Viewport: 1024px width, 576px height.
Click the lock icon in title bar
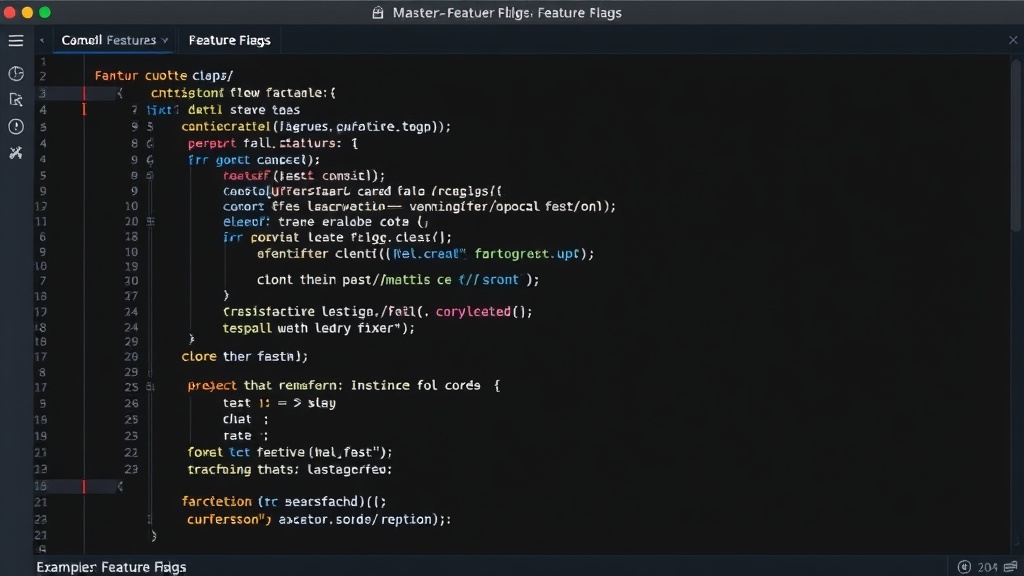point(377,12)
